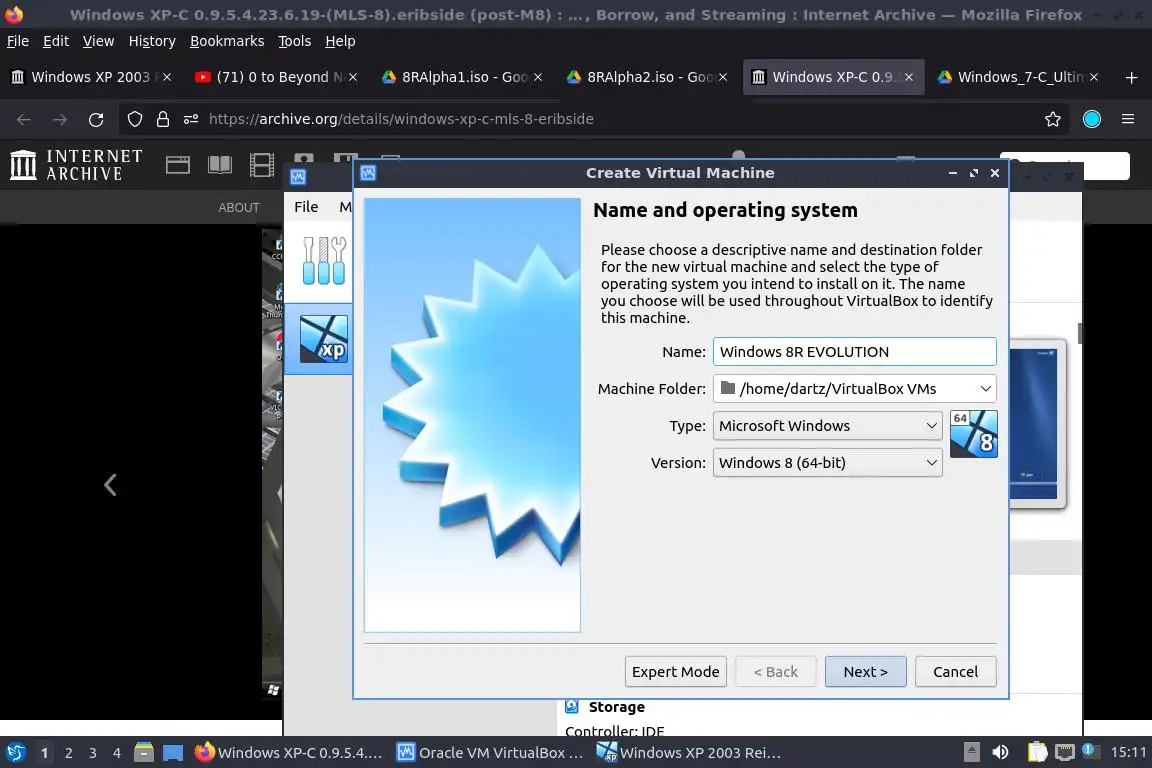Go to previous image using left chevron
1152x768 pixels.
pos(110,485)
